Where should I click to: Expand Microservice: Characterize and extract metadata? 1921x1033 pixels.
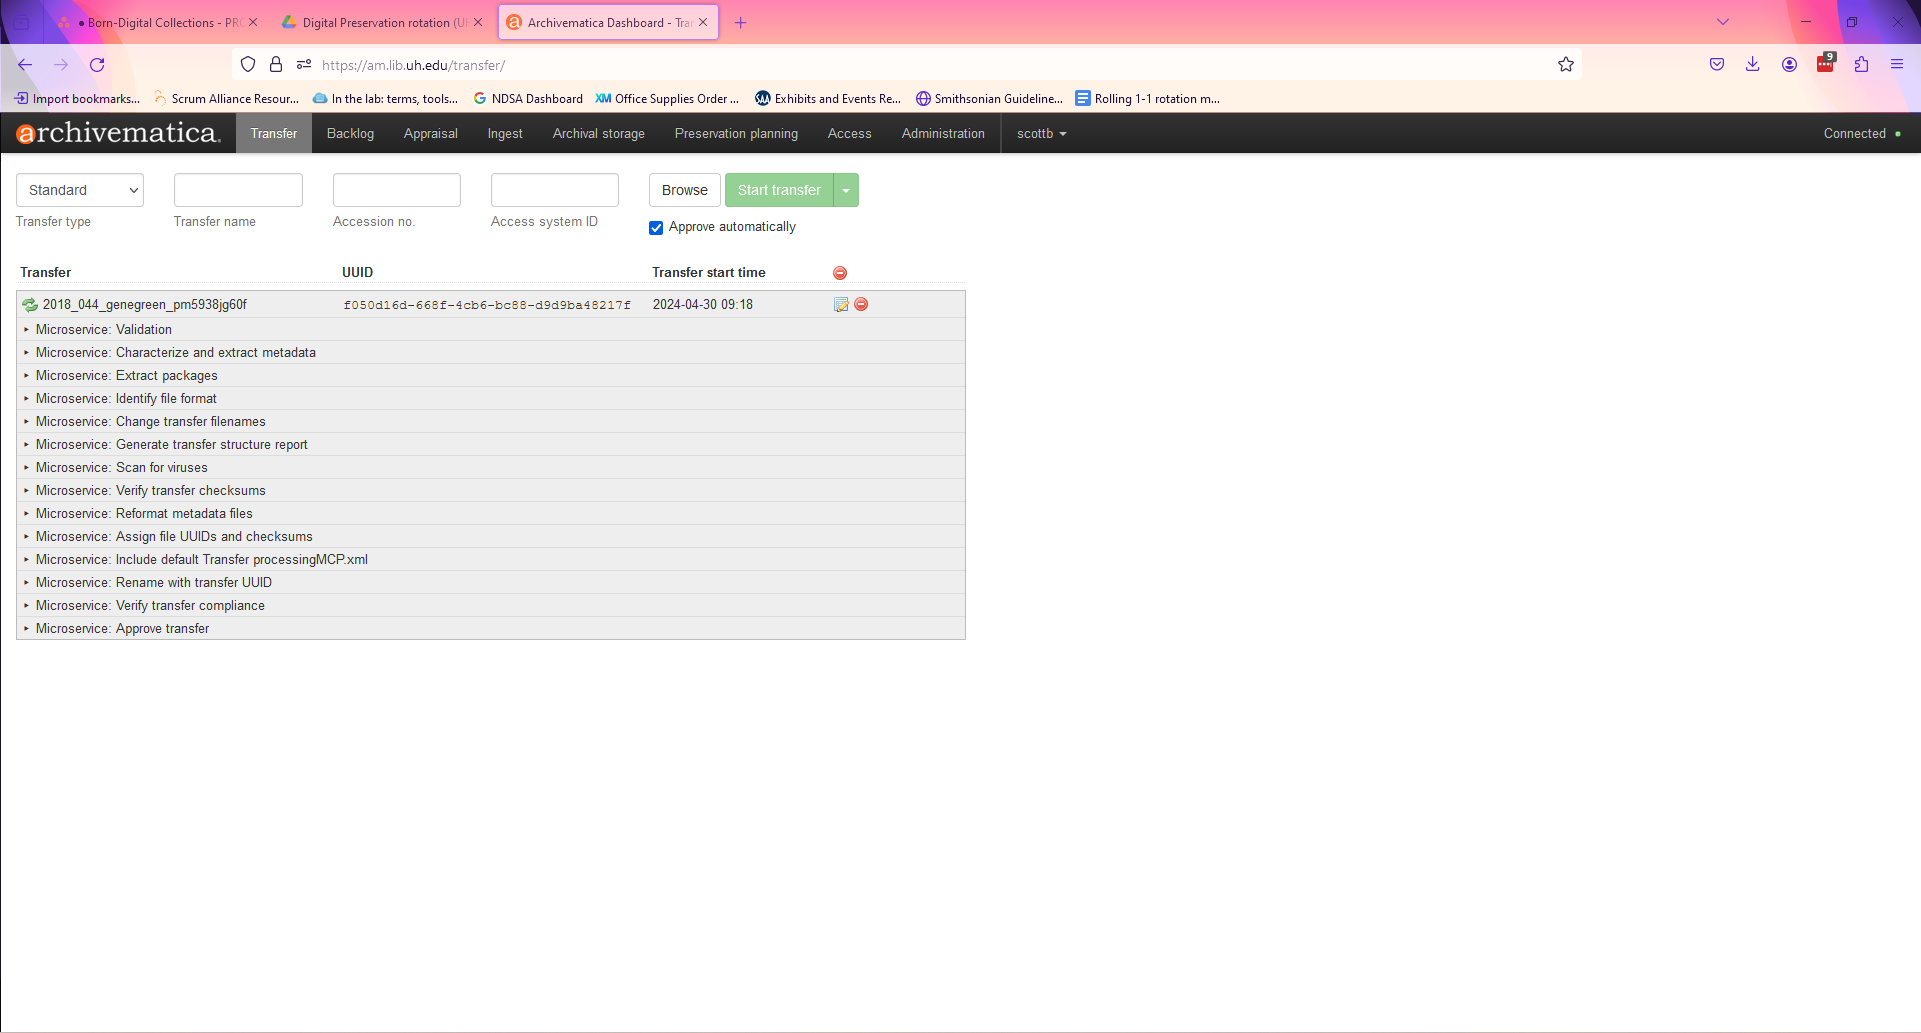491,352
